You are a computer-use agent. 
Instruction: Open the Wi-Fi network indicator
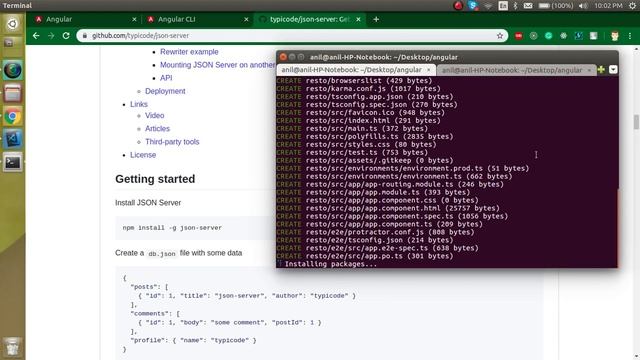pyautogui.click(x=488, y=6)
